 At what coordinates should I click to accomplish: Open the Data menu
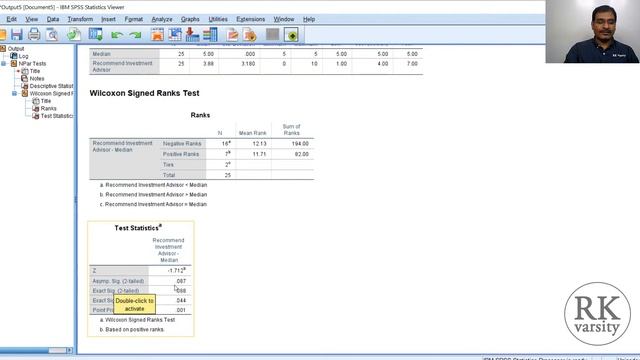[x=53, y=19]
